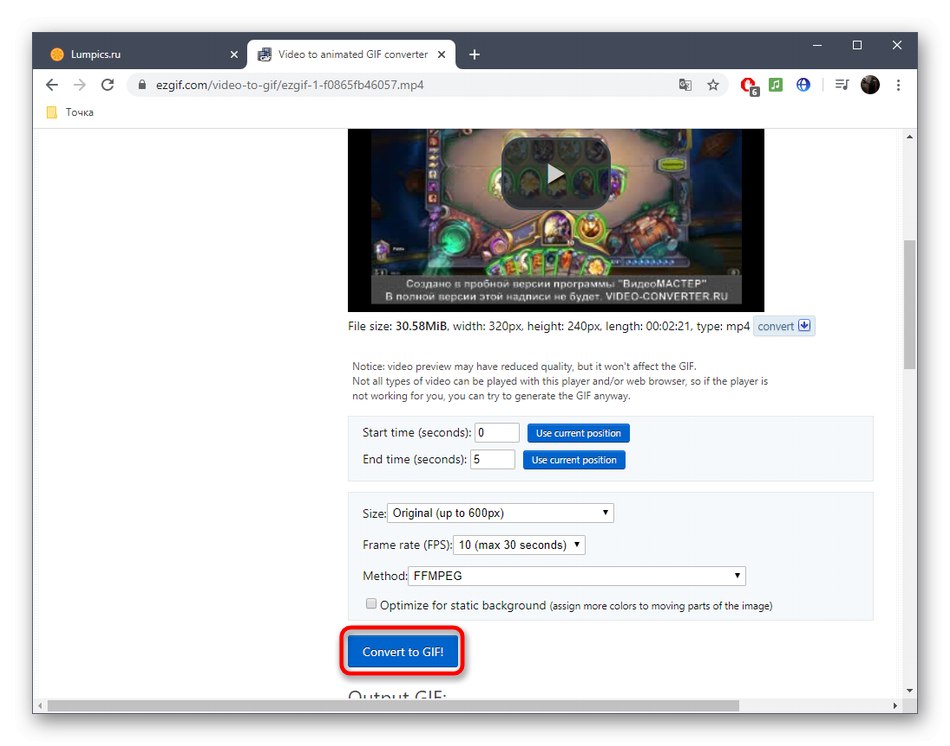Close the Lumpics.ru tab

click(x=234, y=55)
